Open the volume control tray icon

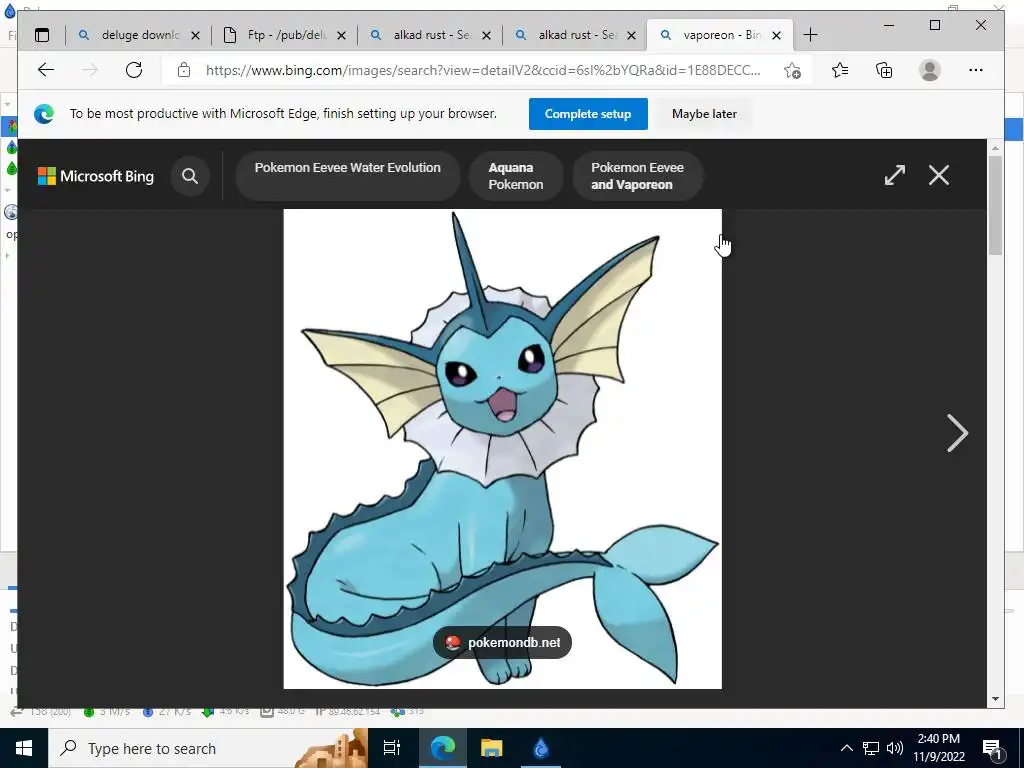[895, 748]
